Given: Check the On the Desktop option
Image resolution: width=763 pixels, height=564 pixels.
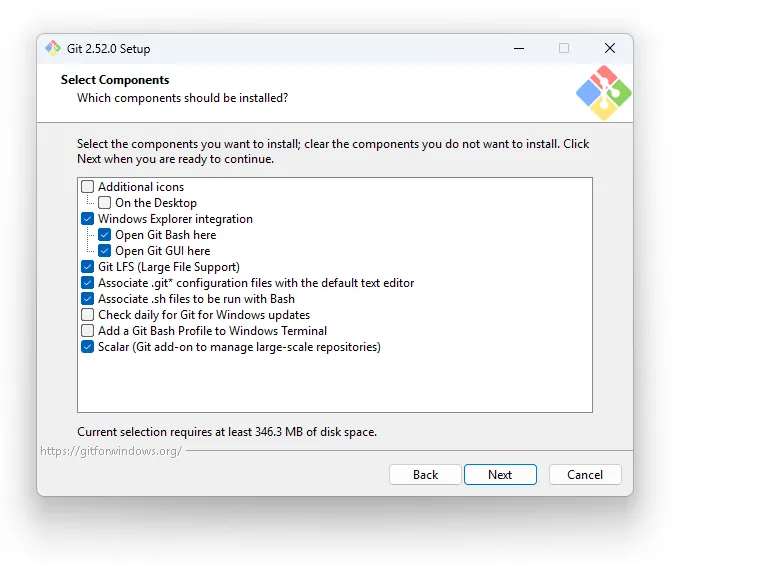Looking at the screenshot, I should point(105,203).
